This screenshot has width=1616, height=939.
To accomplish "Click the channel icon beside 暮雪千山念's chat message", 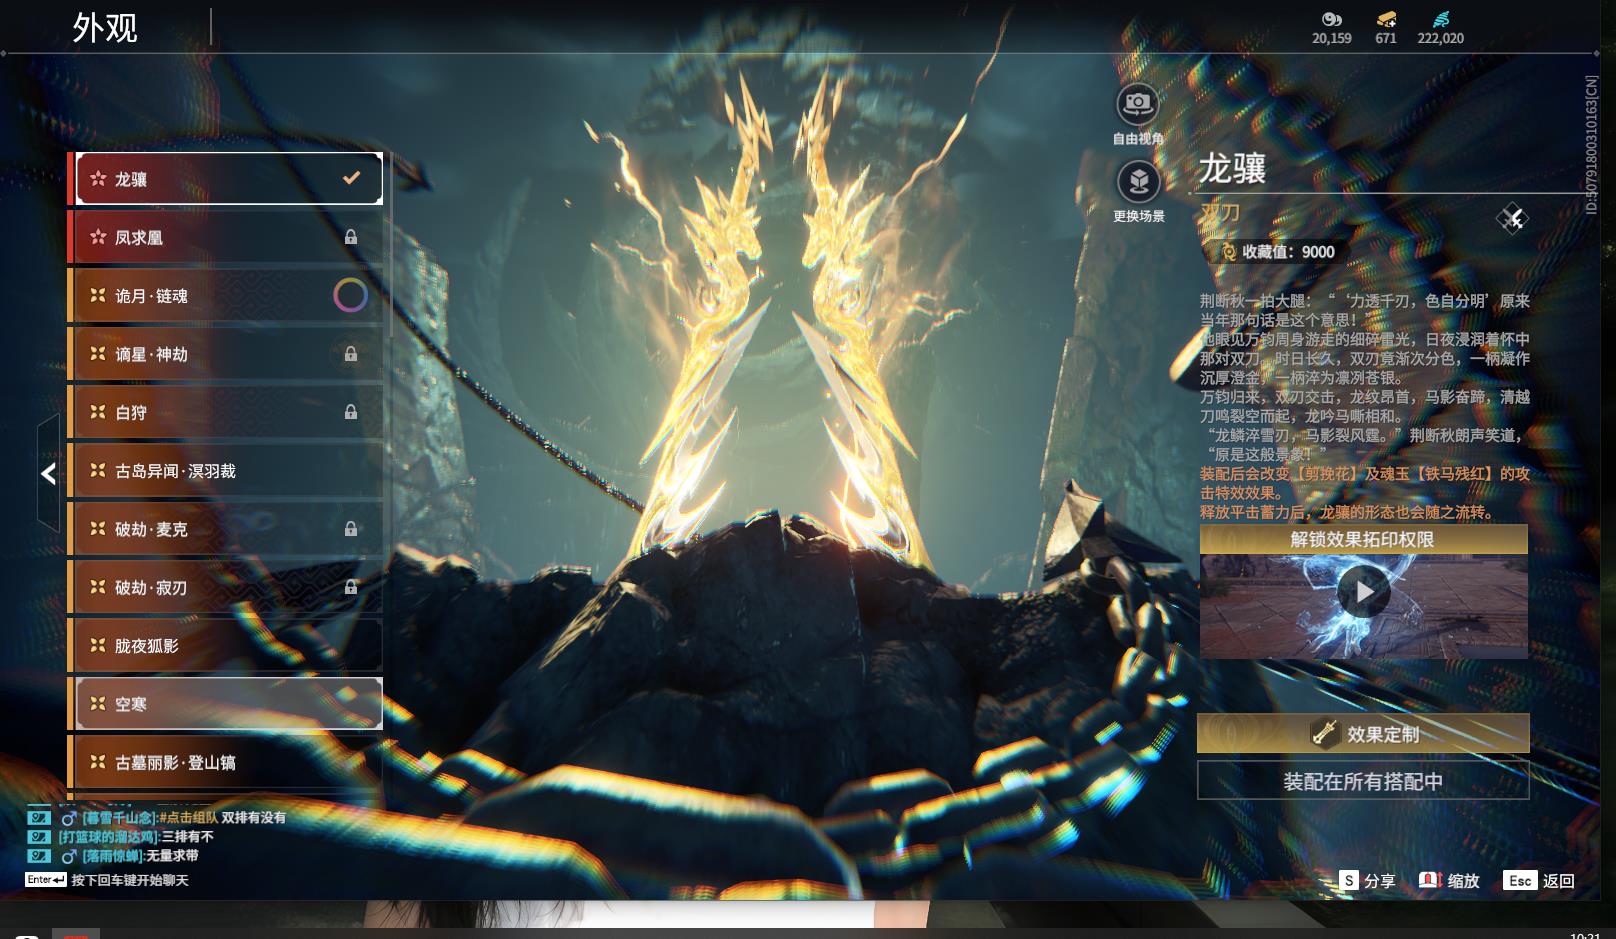I will click(38, 817).
